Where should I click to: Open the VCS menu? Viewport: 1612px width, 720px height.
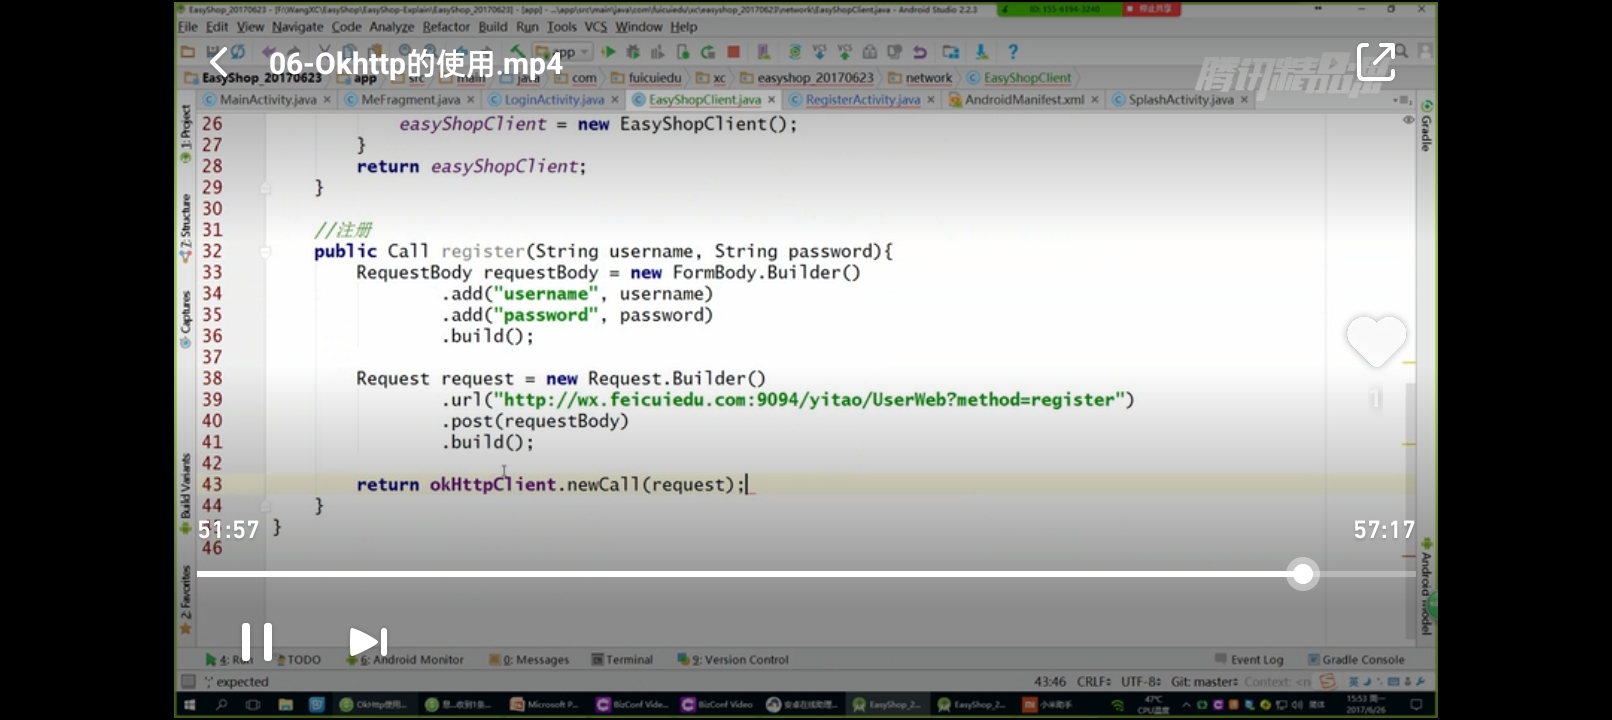click(596, 27)
